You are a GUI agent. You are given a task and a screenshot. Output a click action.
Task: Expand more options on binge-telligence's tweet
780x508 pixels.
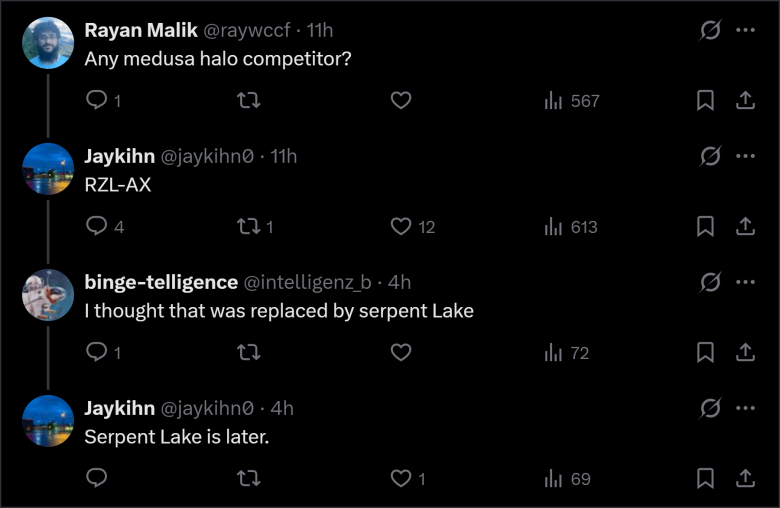pyautogui.click(x=745, y=282)
